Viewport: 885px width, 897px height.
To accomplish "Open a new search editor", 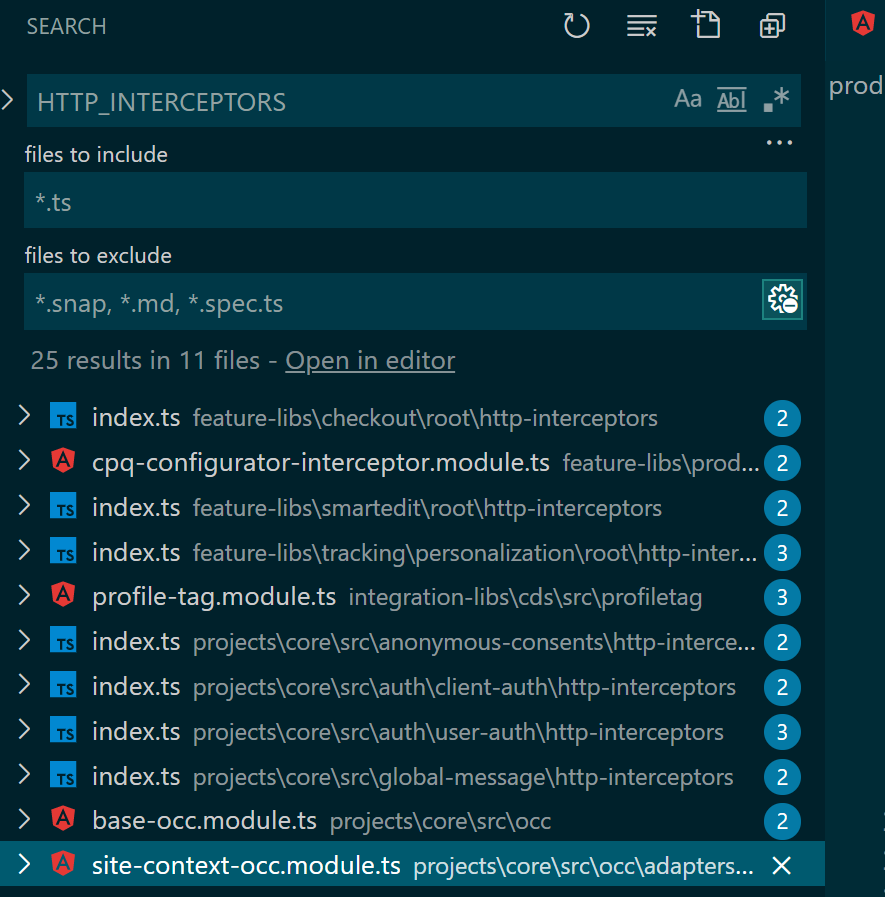I will 706,25.
